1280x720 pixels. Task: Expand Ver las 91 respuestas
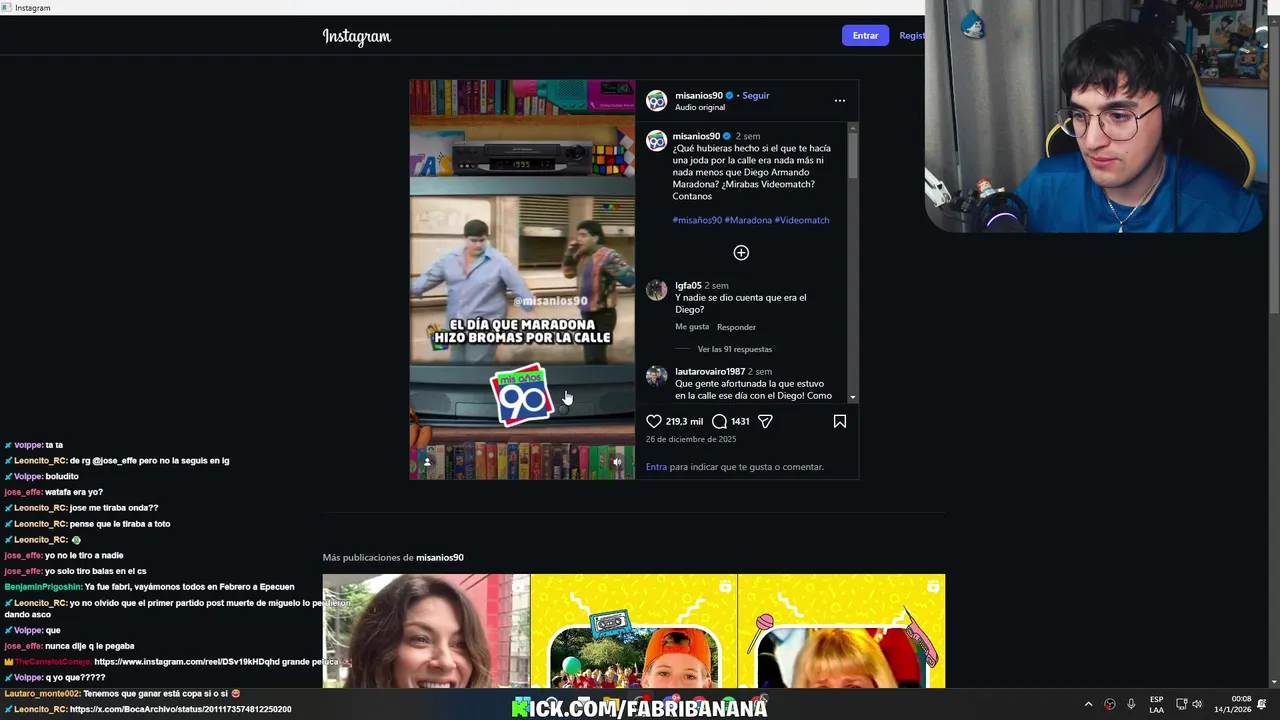pos(735,349)
